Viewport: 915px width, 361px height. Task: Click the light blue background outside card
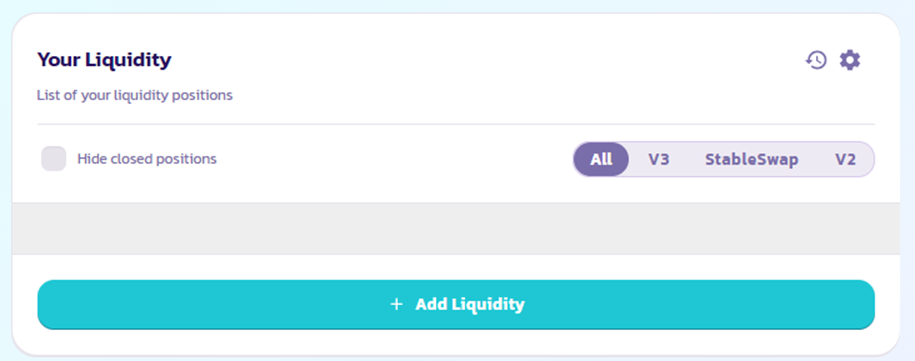tap(907, 175)
